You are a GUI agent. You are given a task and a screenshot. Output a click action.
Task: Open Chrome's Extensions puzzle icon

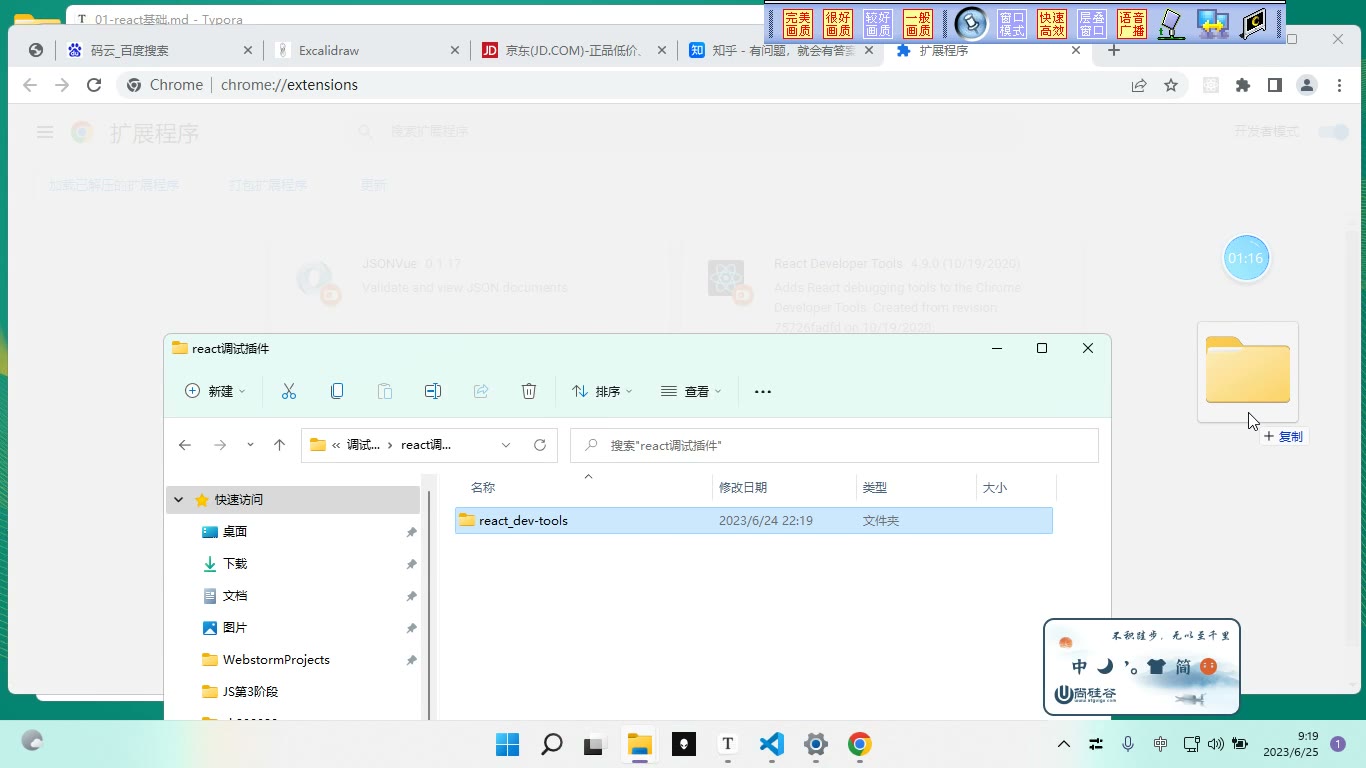click(x=1243, y=85)
